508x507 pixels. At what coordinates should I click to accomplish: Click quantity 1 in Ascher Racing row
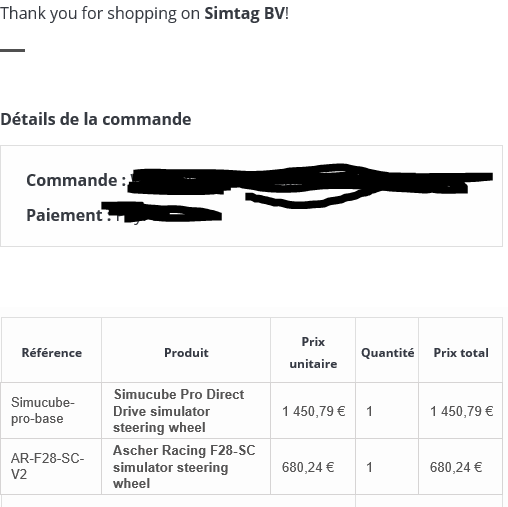(369, 467)
